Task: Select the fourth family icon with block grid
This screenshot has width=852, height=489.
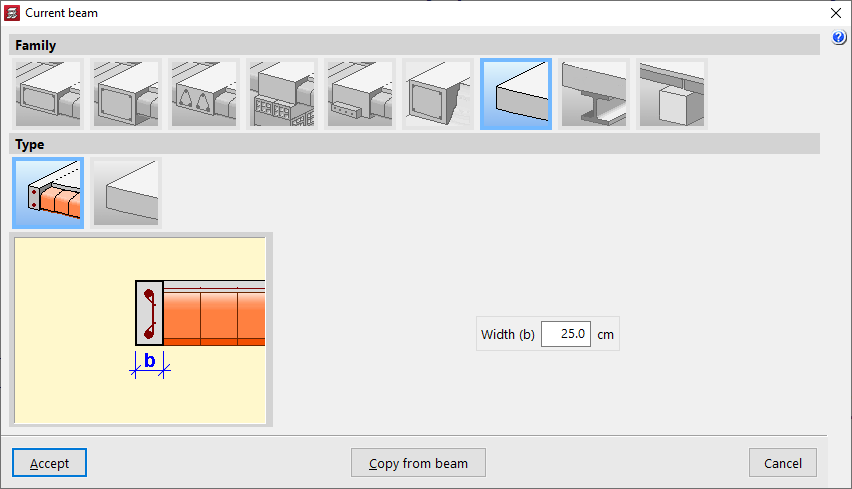Action: (281, 94)
